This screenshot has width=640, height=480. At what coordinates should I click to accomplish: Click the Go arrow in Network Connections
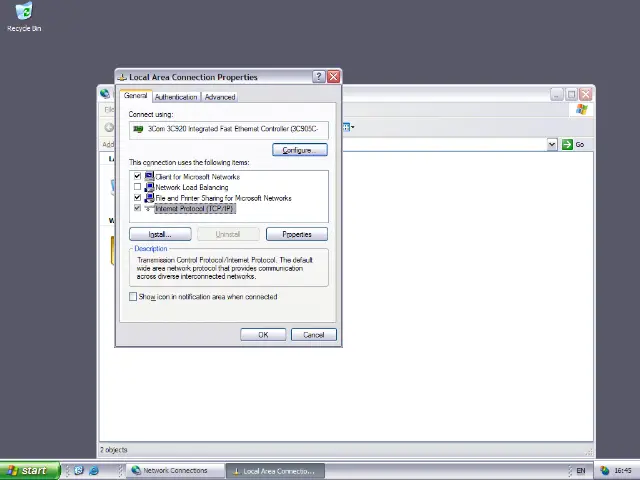(x=567, y=144)
